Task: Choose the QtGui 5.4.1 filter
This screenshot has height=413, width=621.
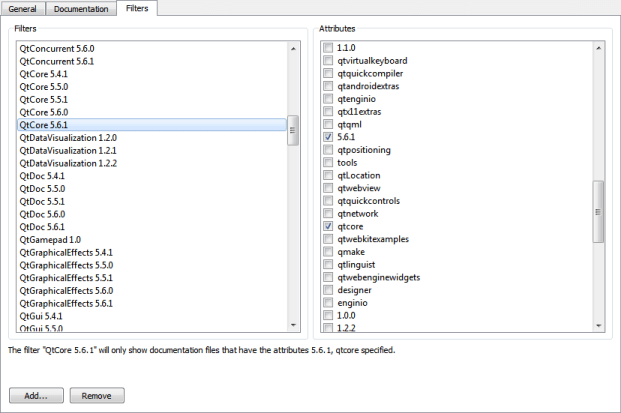Action: [x=152, y=316]
